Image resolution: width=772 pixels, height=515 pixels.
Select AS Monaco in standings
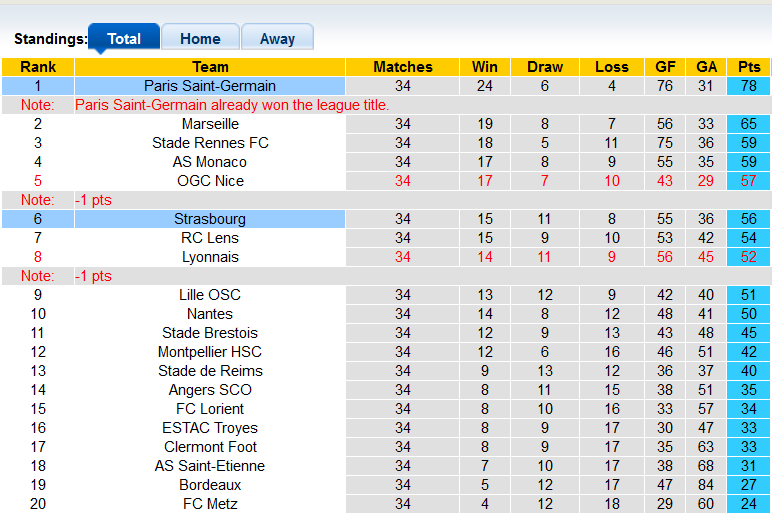pyautogui.click(x=210, y=162)
